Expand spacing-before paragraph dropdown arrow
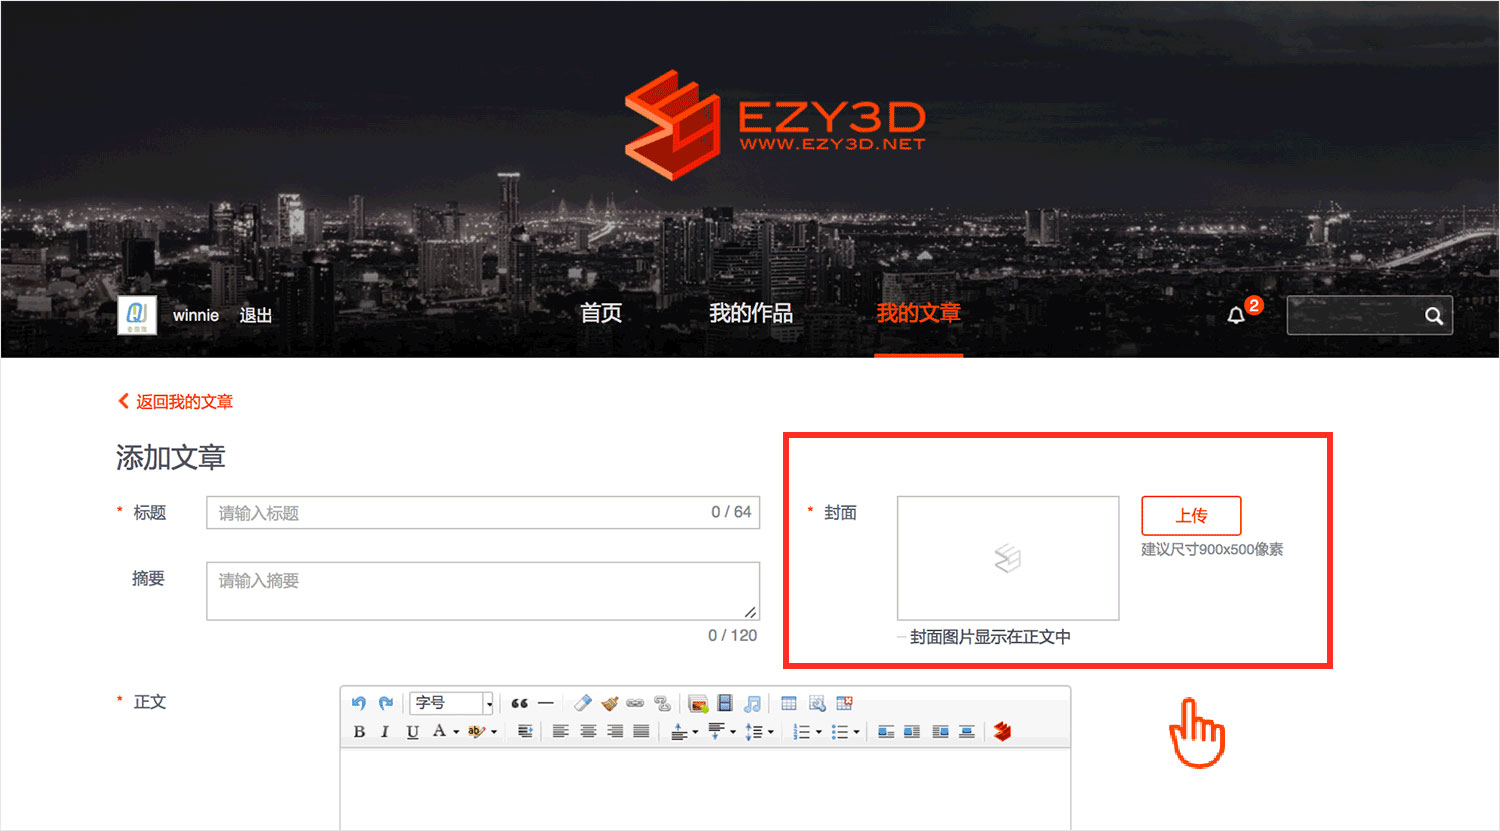 (695, 732)
